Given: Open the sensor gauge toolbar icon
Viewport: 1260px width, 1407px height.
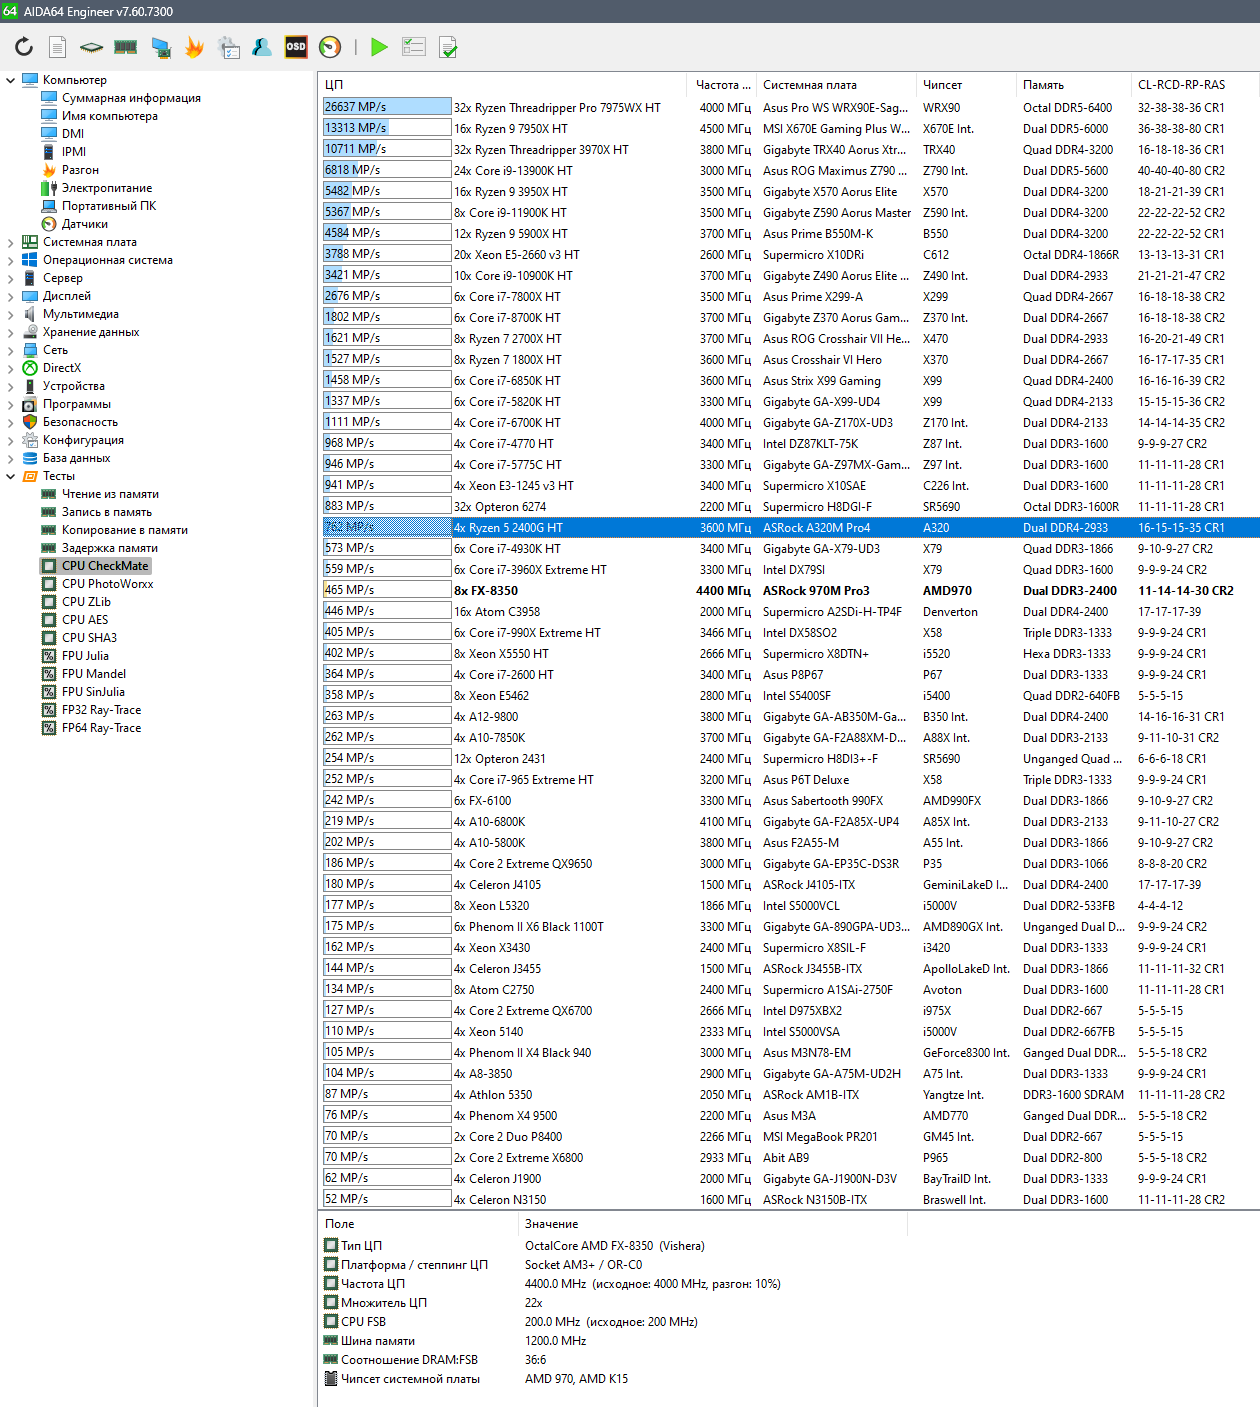Looking at the screenshot, I should 330,47.
